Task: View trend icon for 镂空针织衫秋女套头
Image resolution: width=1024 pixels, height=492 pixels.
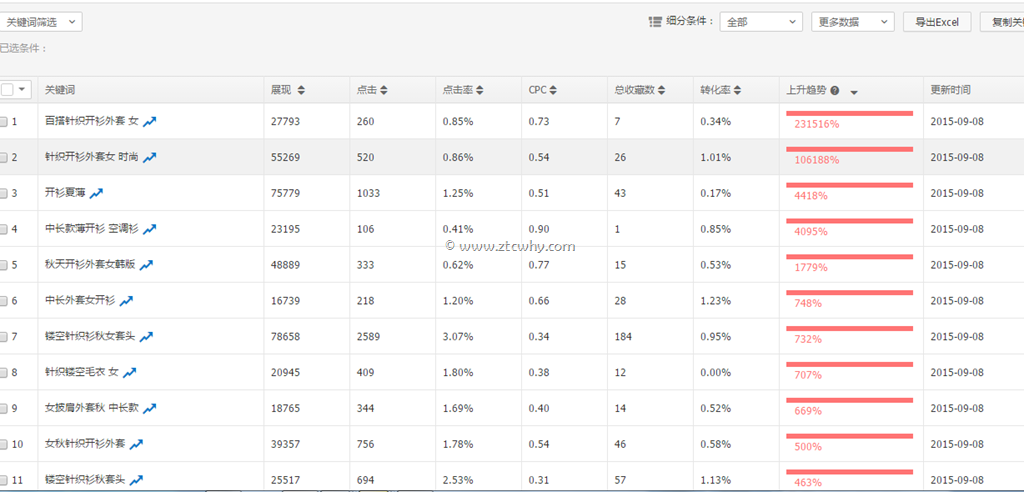Action: coord(146,337)
